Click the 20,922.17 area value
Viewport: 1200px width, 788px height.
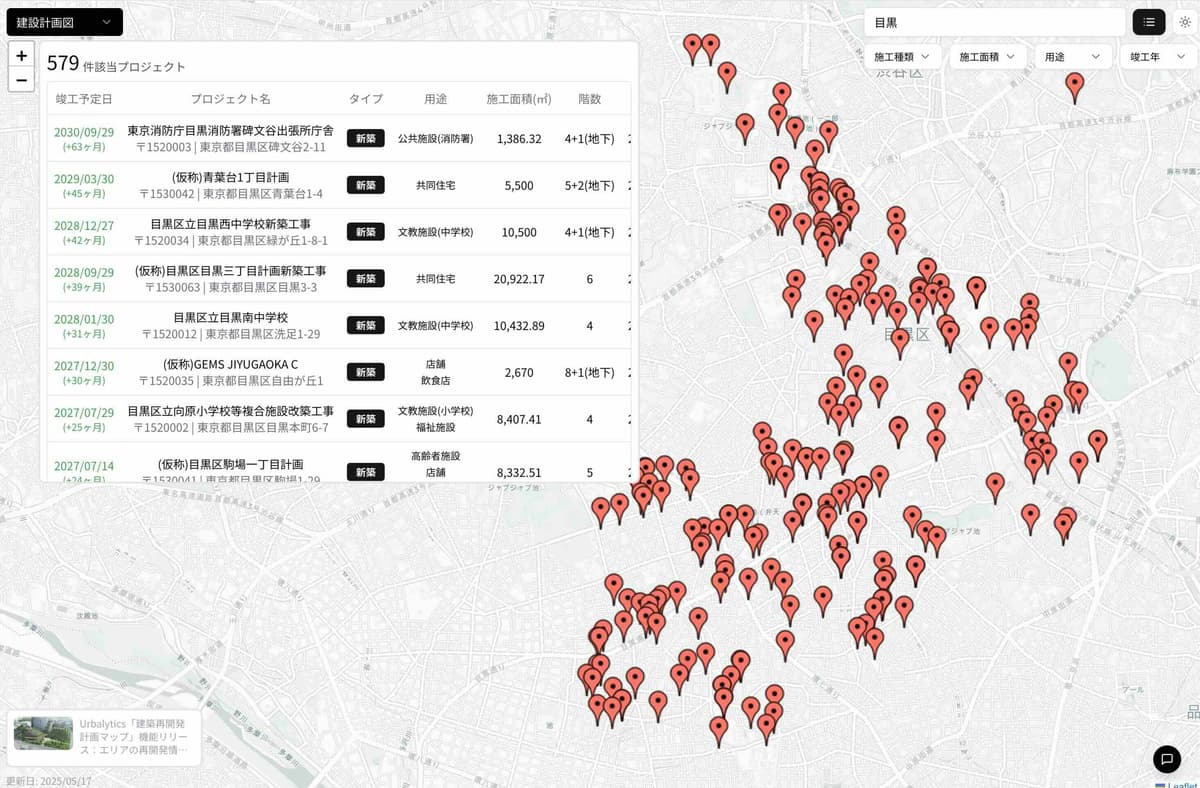pyautogui.click(x=519, y=279)
